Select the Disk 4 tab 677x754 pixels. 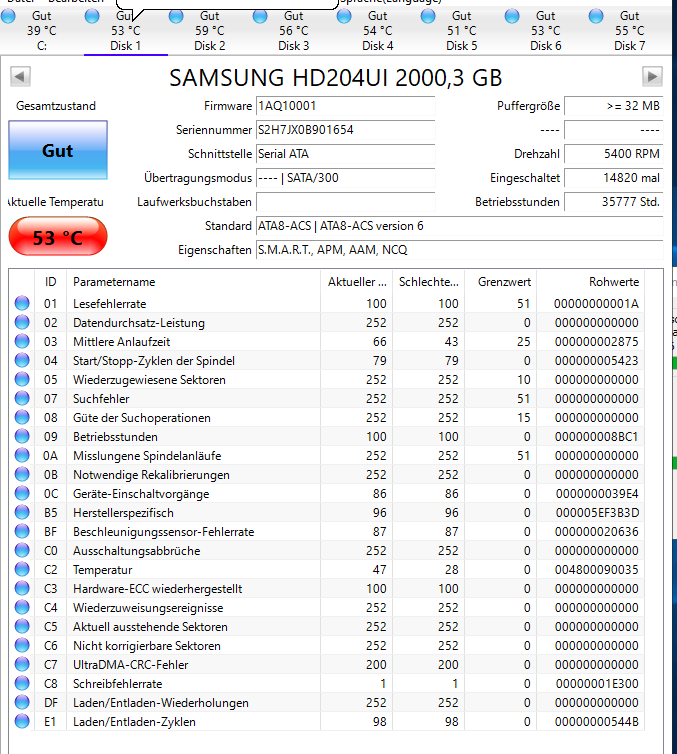377,31
